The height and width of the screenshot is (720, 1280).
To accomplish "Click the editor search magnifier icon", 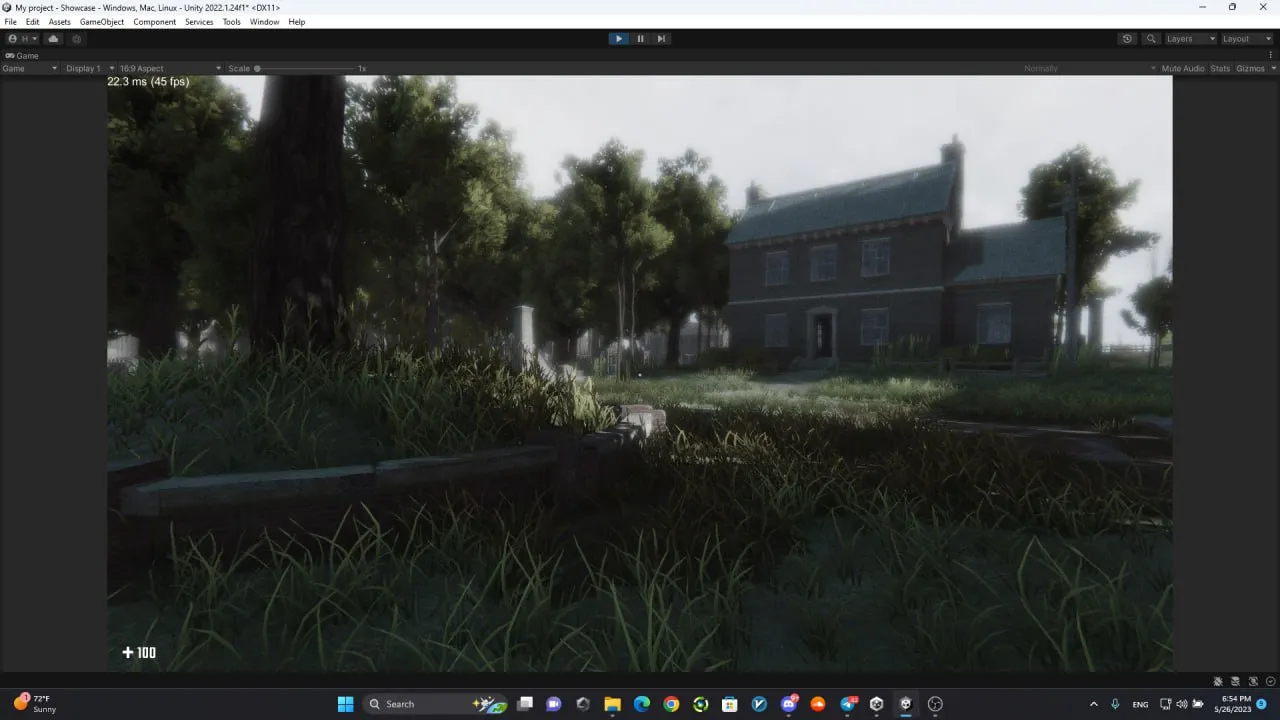I will (1151, 39).
